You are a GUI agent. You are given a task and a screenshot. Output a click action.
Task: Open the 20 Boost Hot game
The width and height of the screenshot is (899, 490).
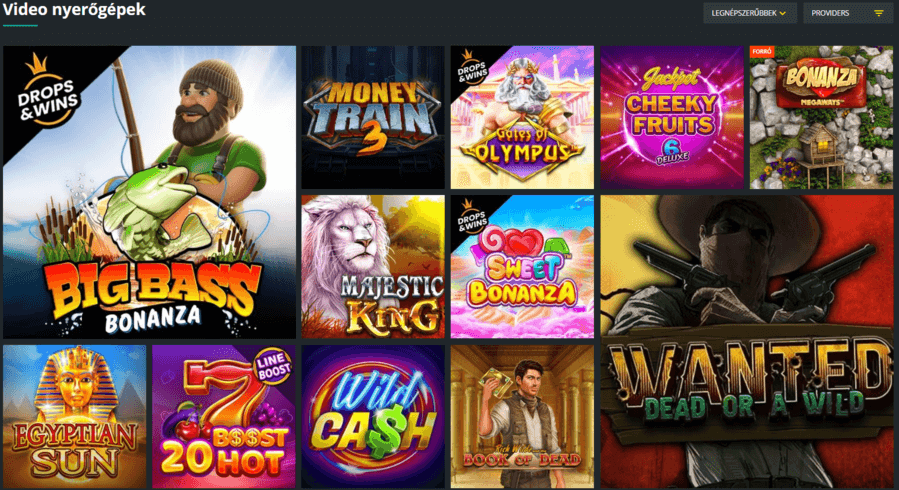tap(224, 417)
